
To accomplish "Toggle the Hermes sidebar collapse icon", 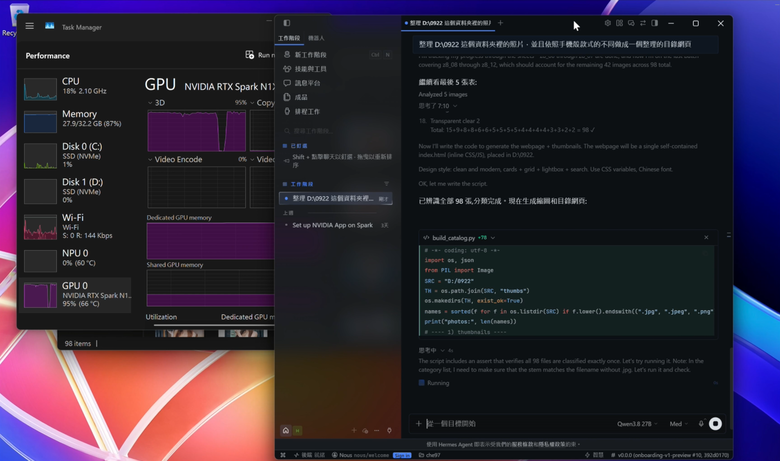I will pos(287,23).
